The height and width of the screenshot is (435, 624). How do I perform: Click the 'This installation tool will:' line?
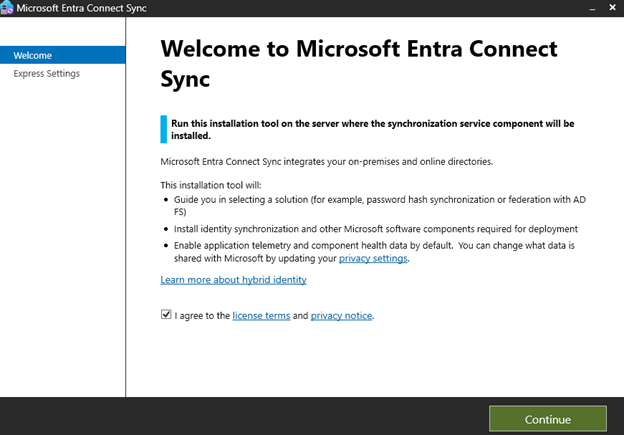pyautogui.click(x=211, y=185)
